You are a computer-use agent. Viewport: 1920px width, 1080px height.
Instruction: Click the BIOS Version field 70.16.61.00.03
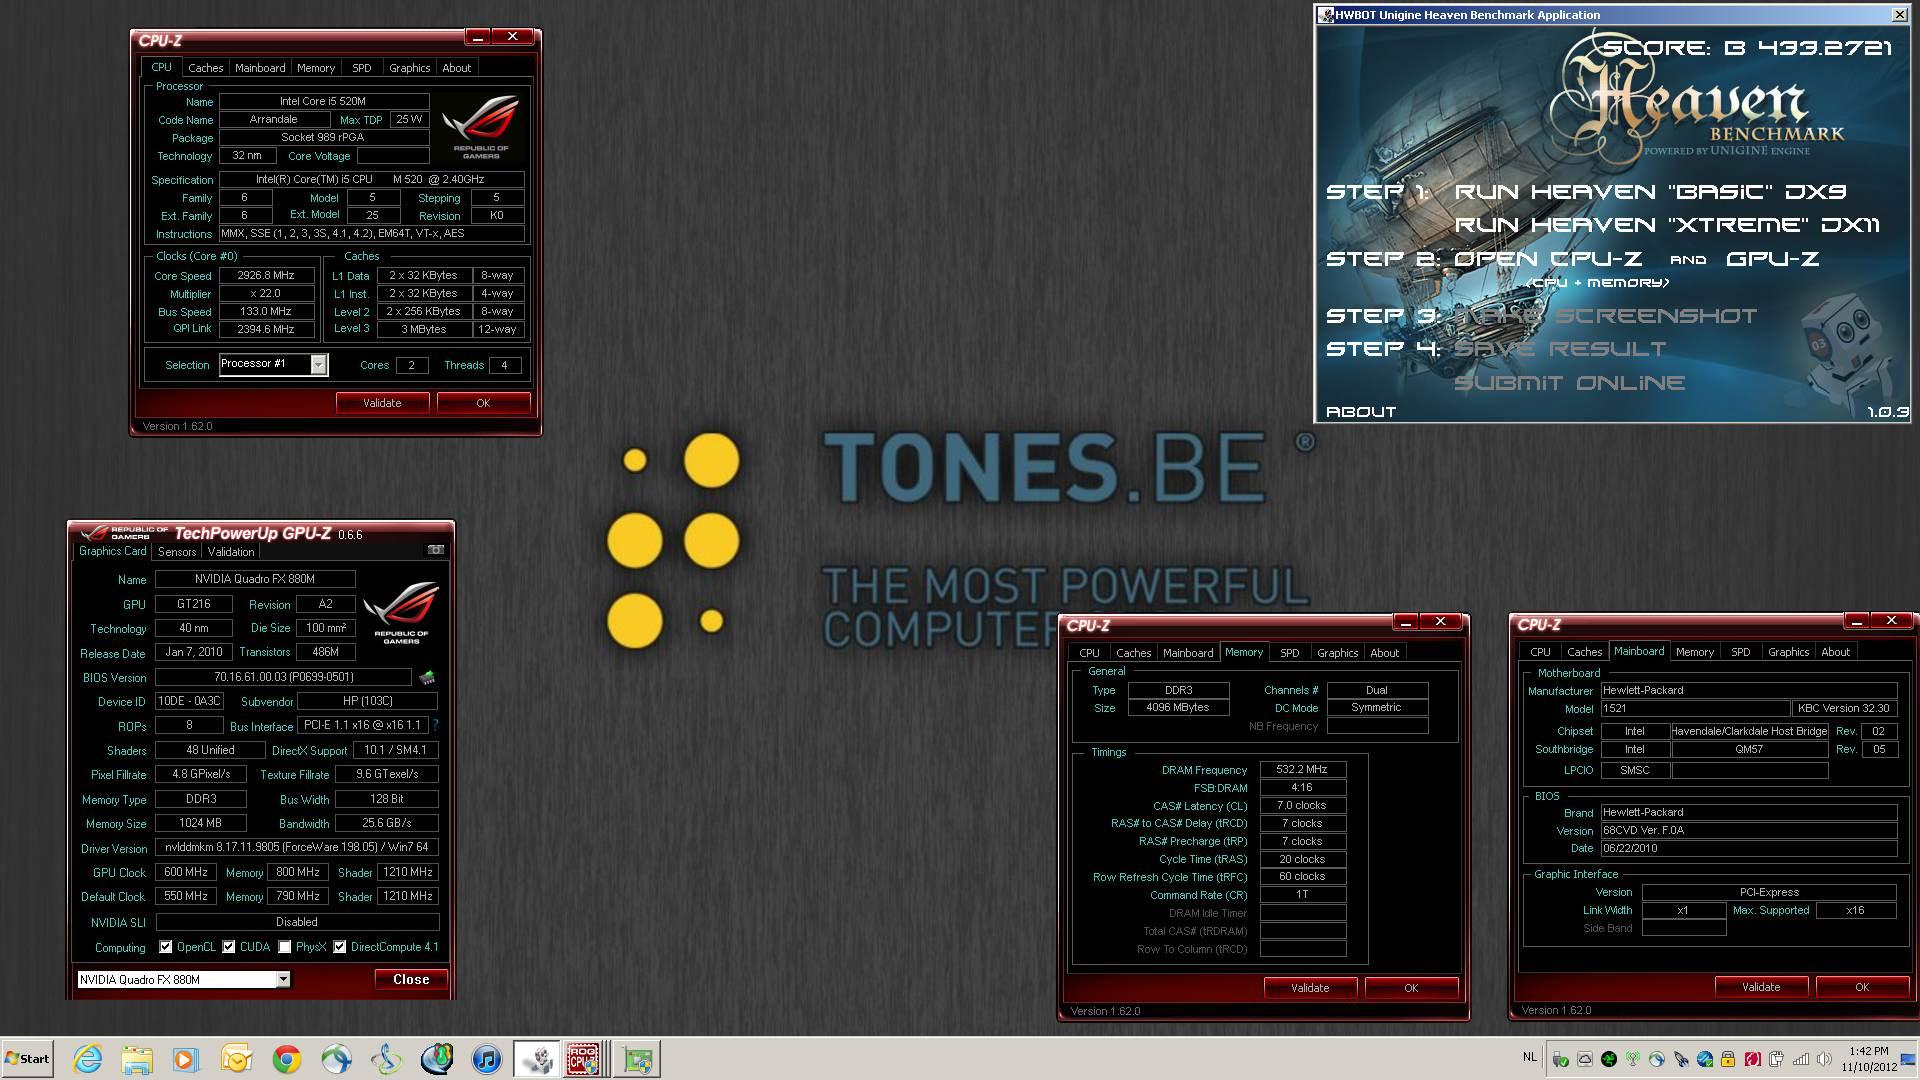[283, 677]
